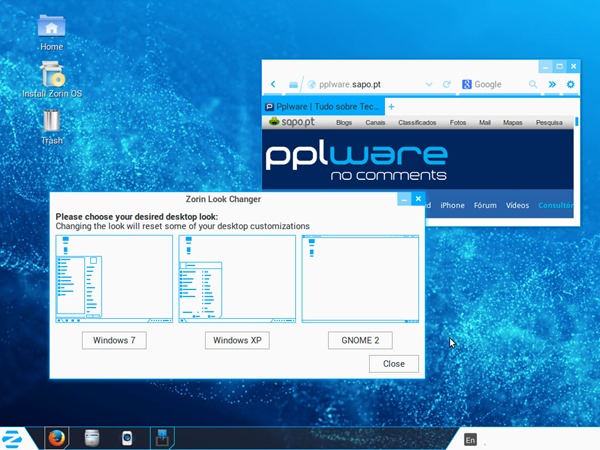
Task: Show more toolbar items chevron
Action: coord(552,84)
